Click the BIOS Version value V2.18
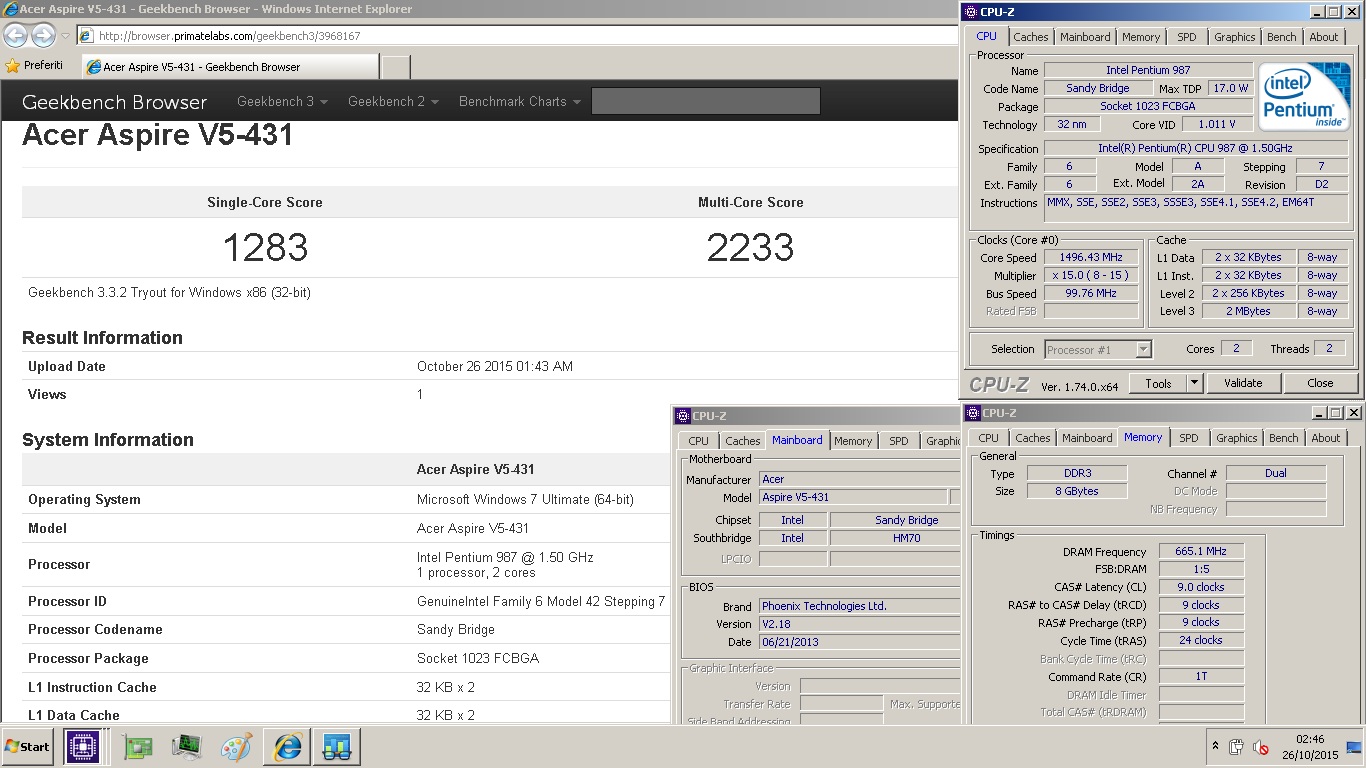 (x=860, y=624)
